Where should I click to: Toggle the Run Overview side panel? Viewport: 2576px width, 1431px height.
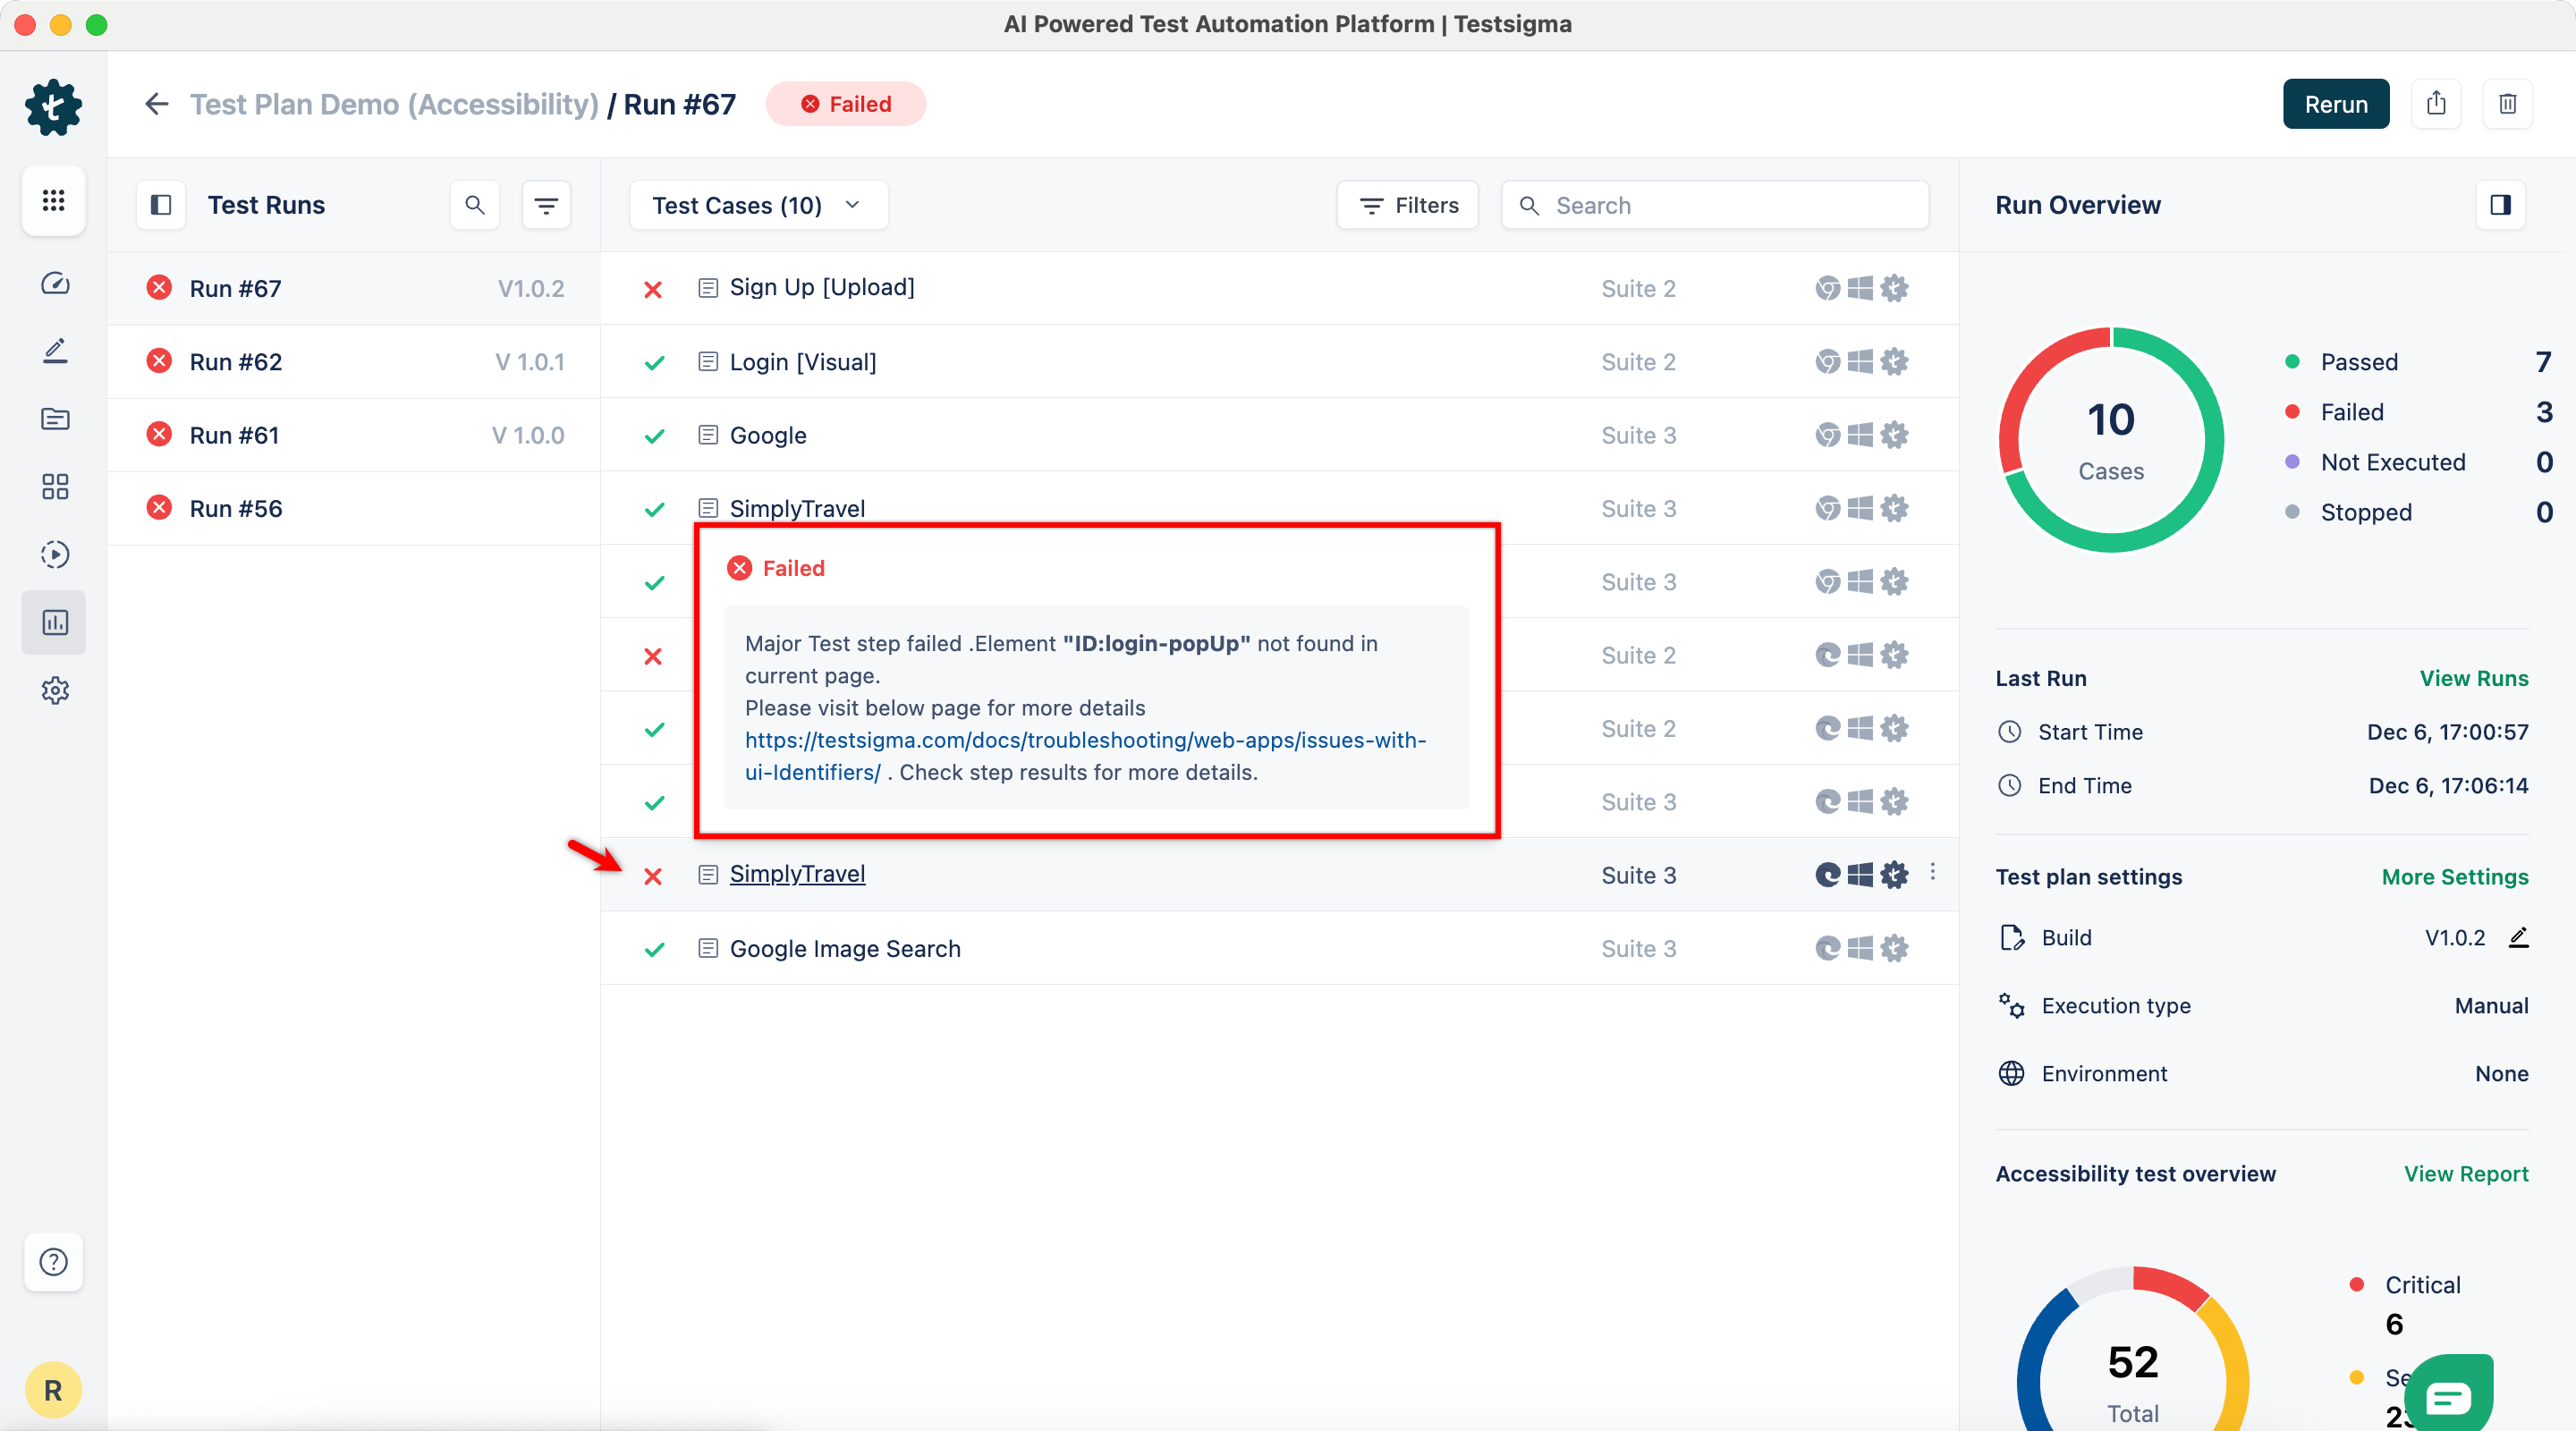(2500, 205)
